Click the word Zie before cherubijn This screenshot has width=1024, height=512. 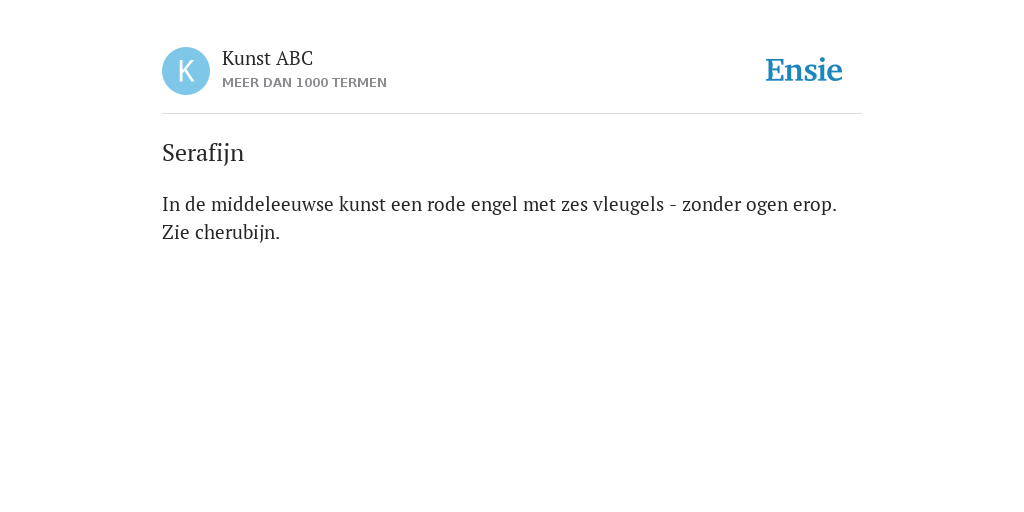176,232
